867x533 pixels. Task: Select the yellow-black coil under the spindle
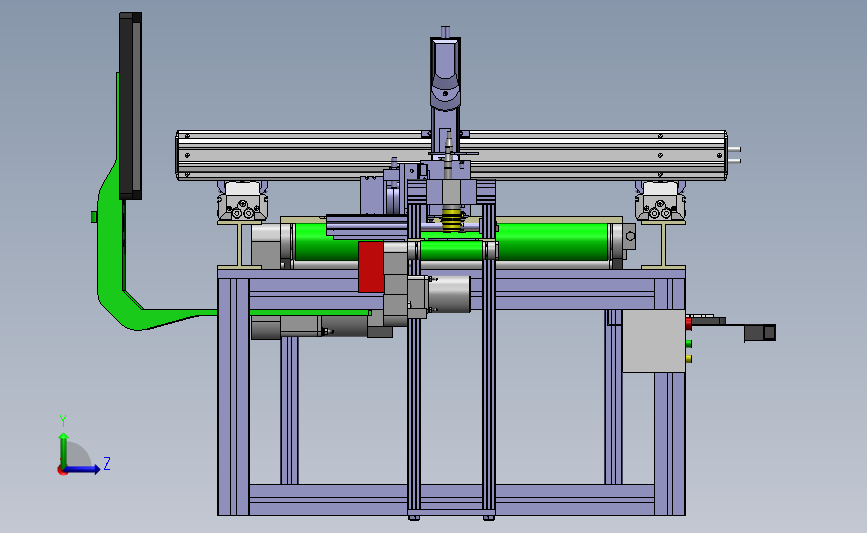[x=453, y=220]
